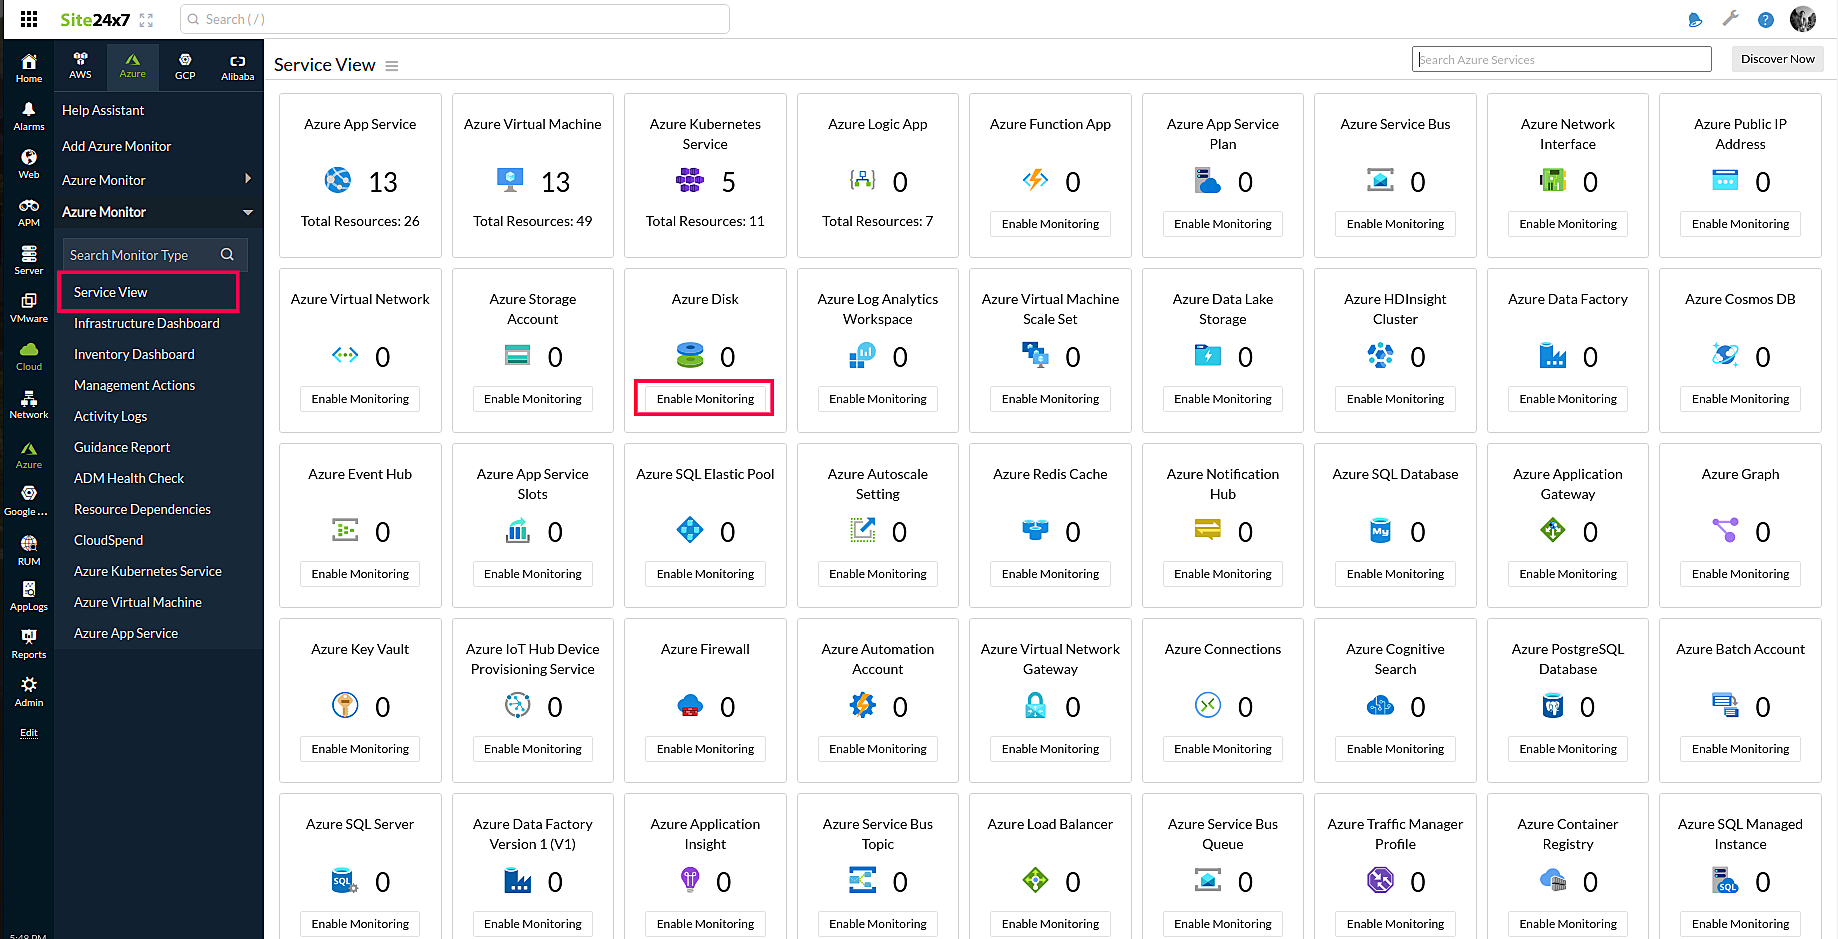Open the AppLogs sidebar icon
Viewport: 1838px width, 939px height.
(28, 595)
